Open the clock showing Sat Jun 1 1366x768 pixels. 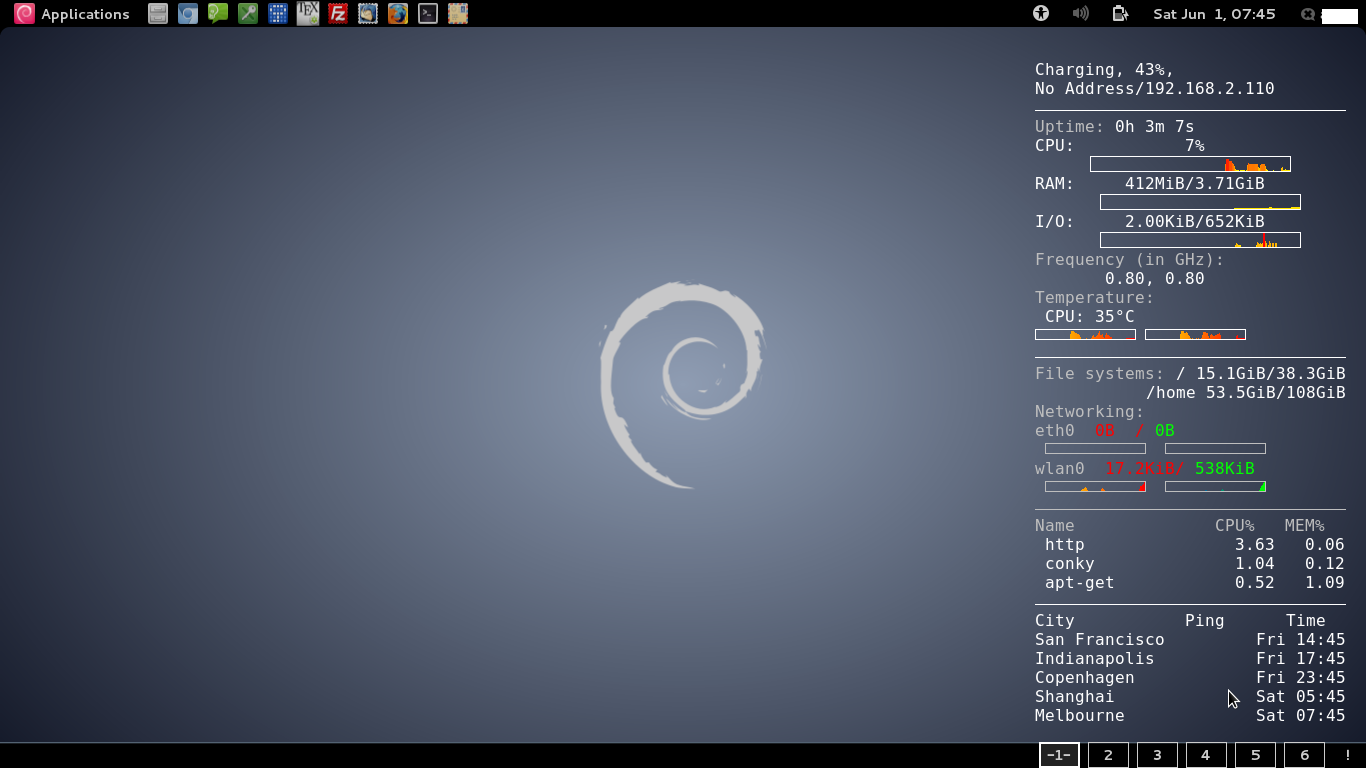tap(1213, 13)
